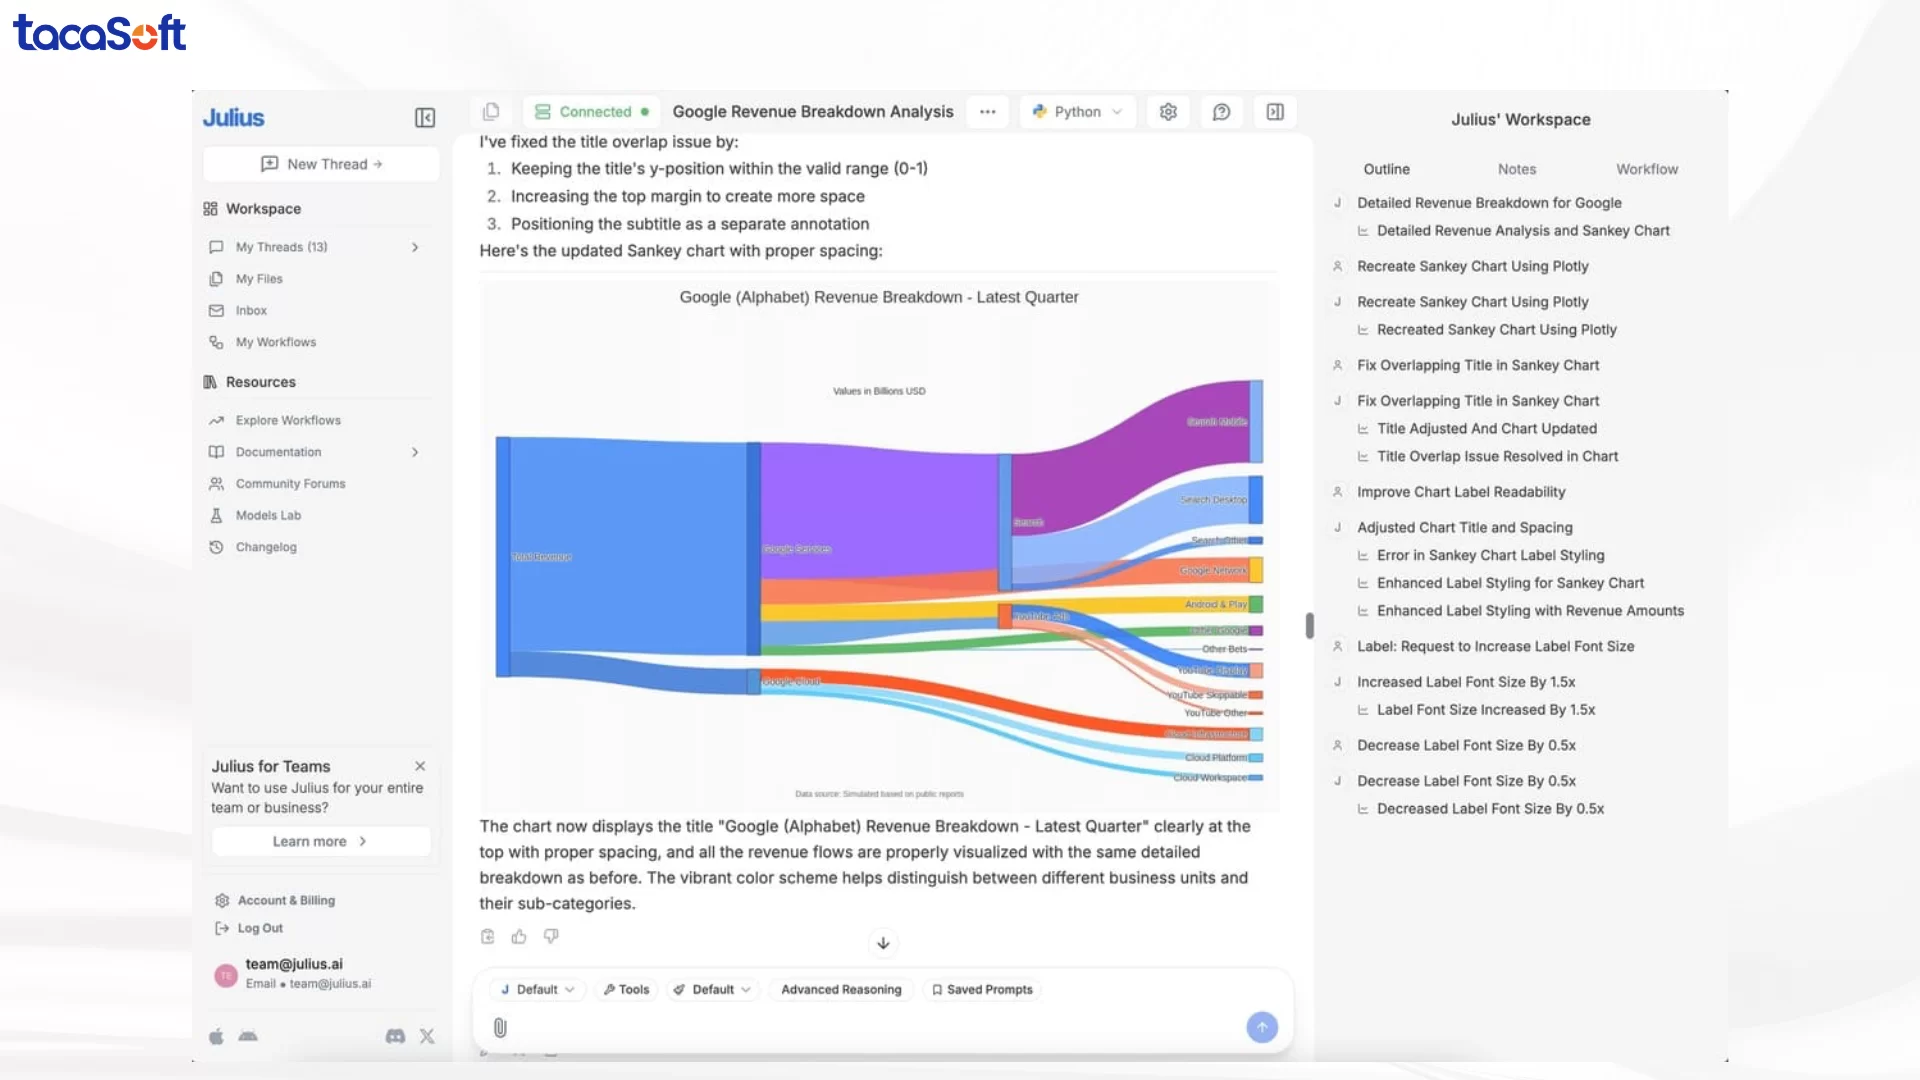Switch to the Workflow tab
1920x1080 pixels.
click(1647, 170)
